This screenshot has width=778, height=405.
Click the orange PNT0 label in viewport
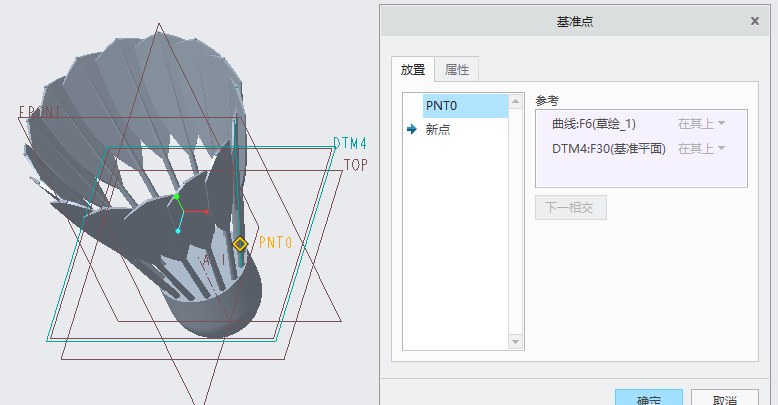pyautogui.click(x=276, y=243)
